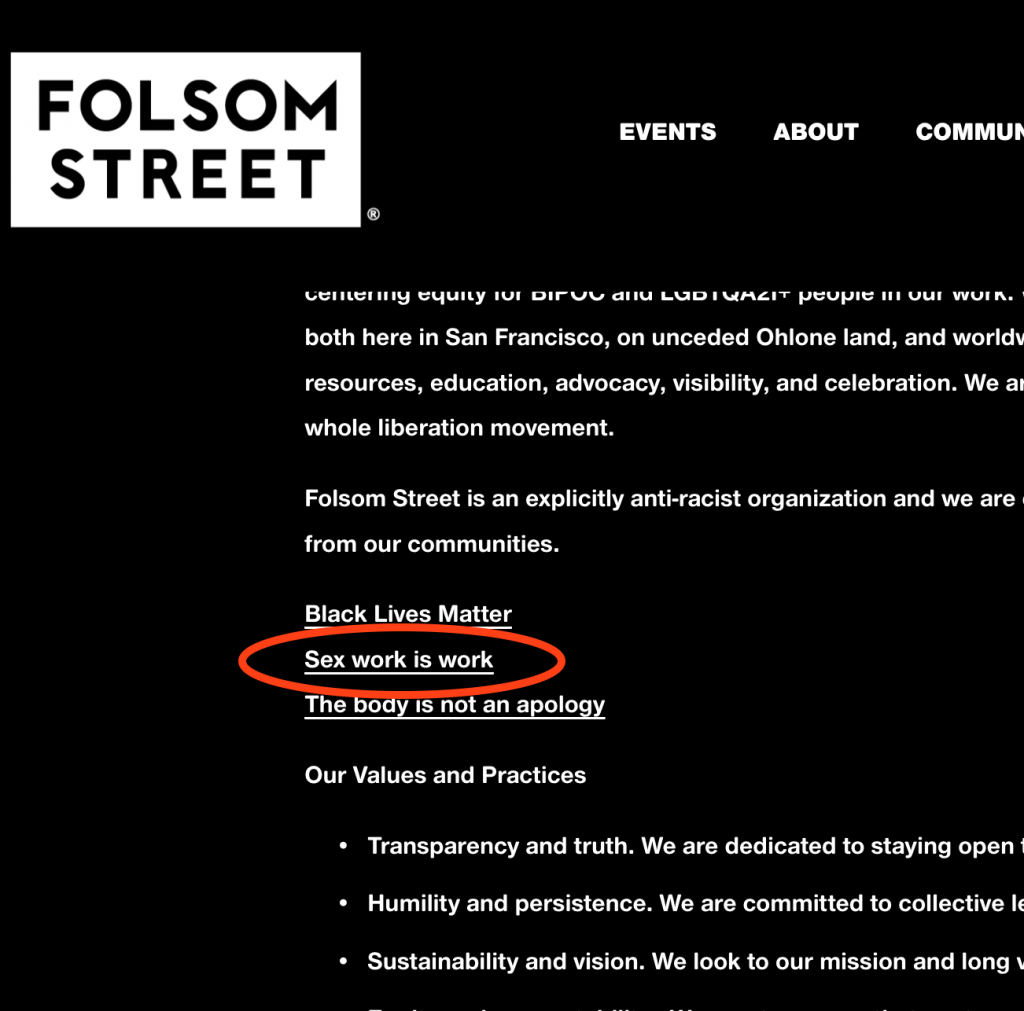Click the bullet dot before "Sustainability and vision"
The image size is (1024, 1011).
[343, 962]
